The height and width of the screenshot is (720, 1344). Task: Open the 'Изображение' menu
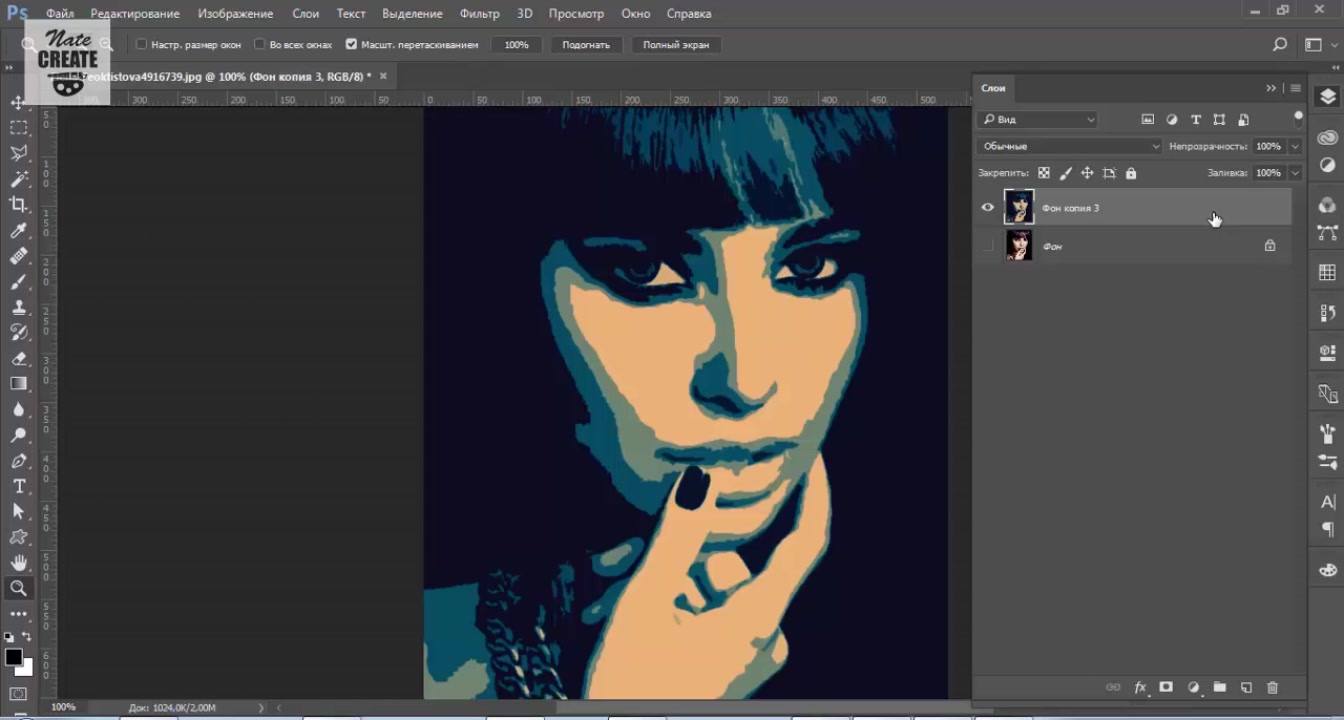236,14
